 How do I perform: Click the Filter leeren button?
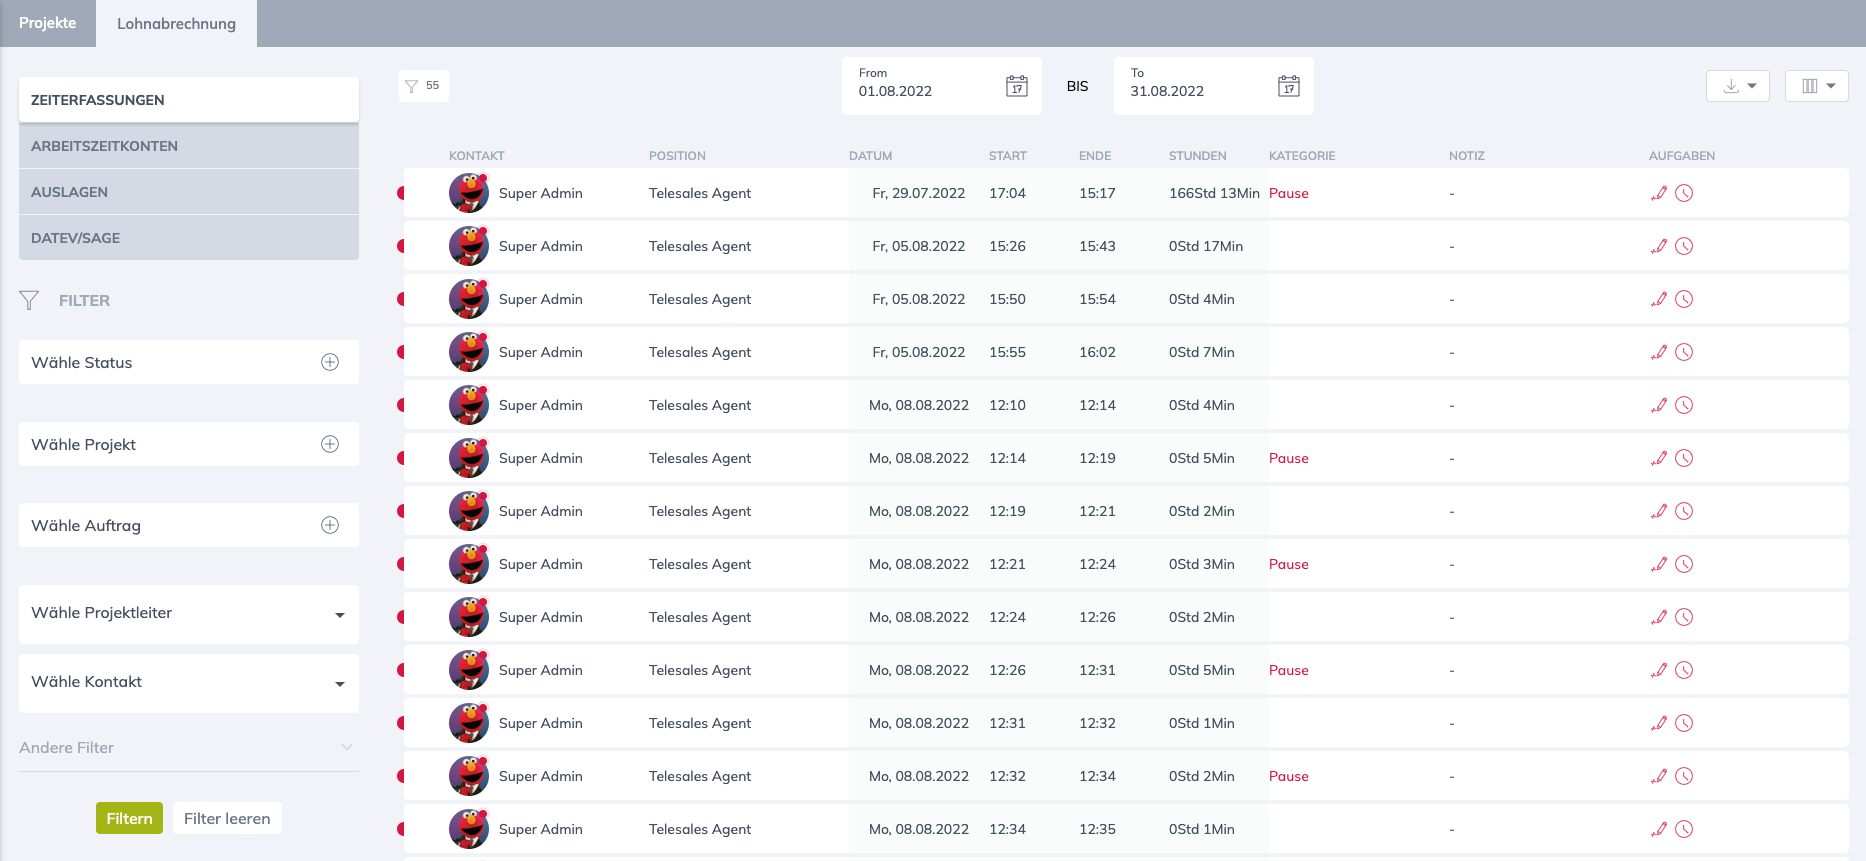(x=227, y=818)
